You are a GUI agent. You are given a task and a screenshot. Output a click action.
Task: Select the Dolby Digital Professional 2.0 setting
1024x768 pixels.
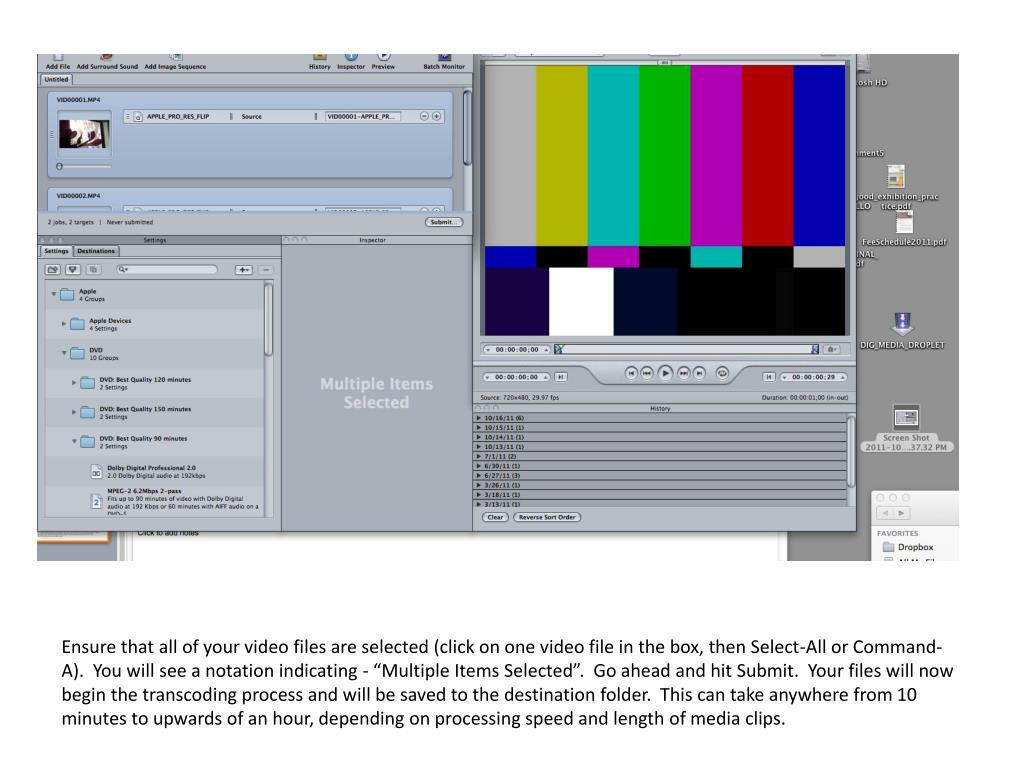click(155, 472)
